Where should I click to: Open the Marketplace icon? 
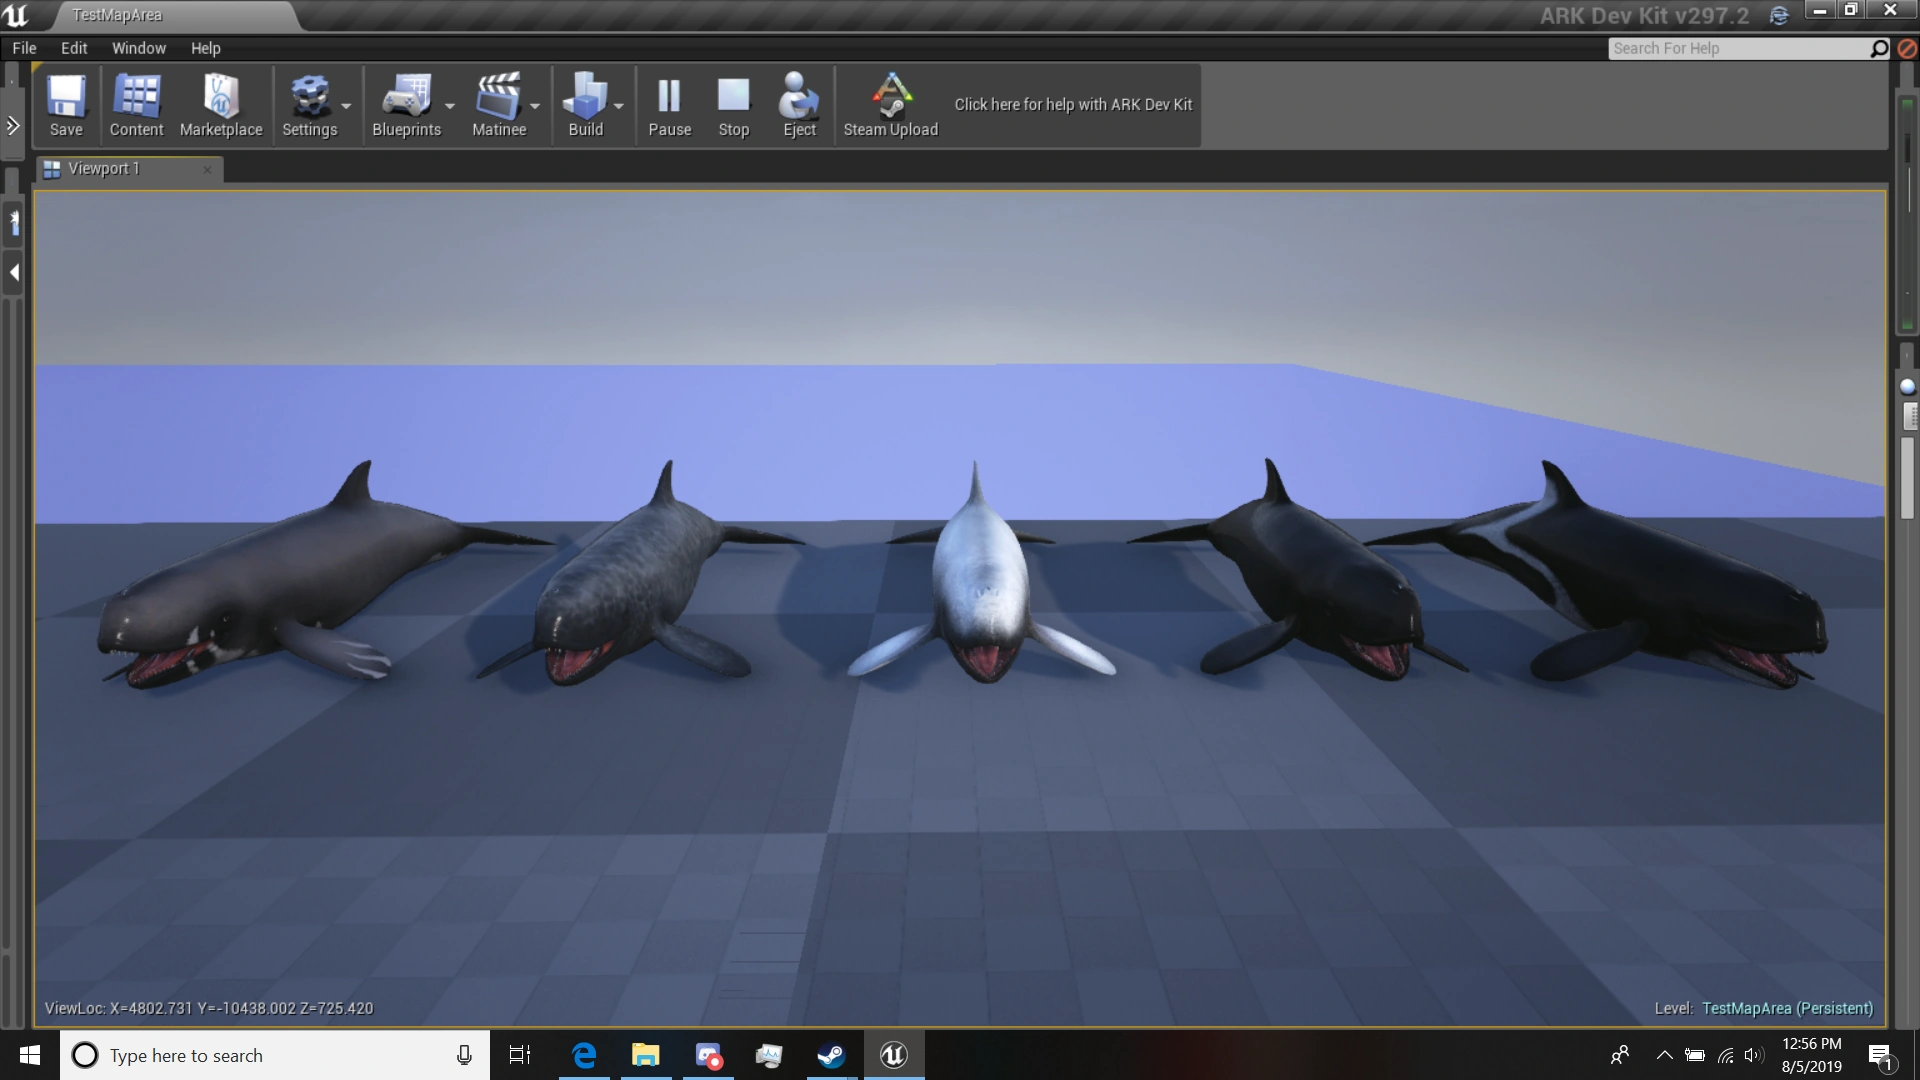[221, 98]
